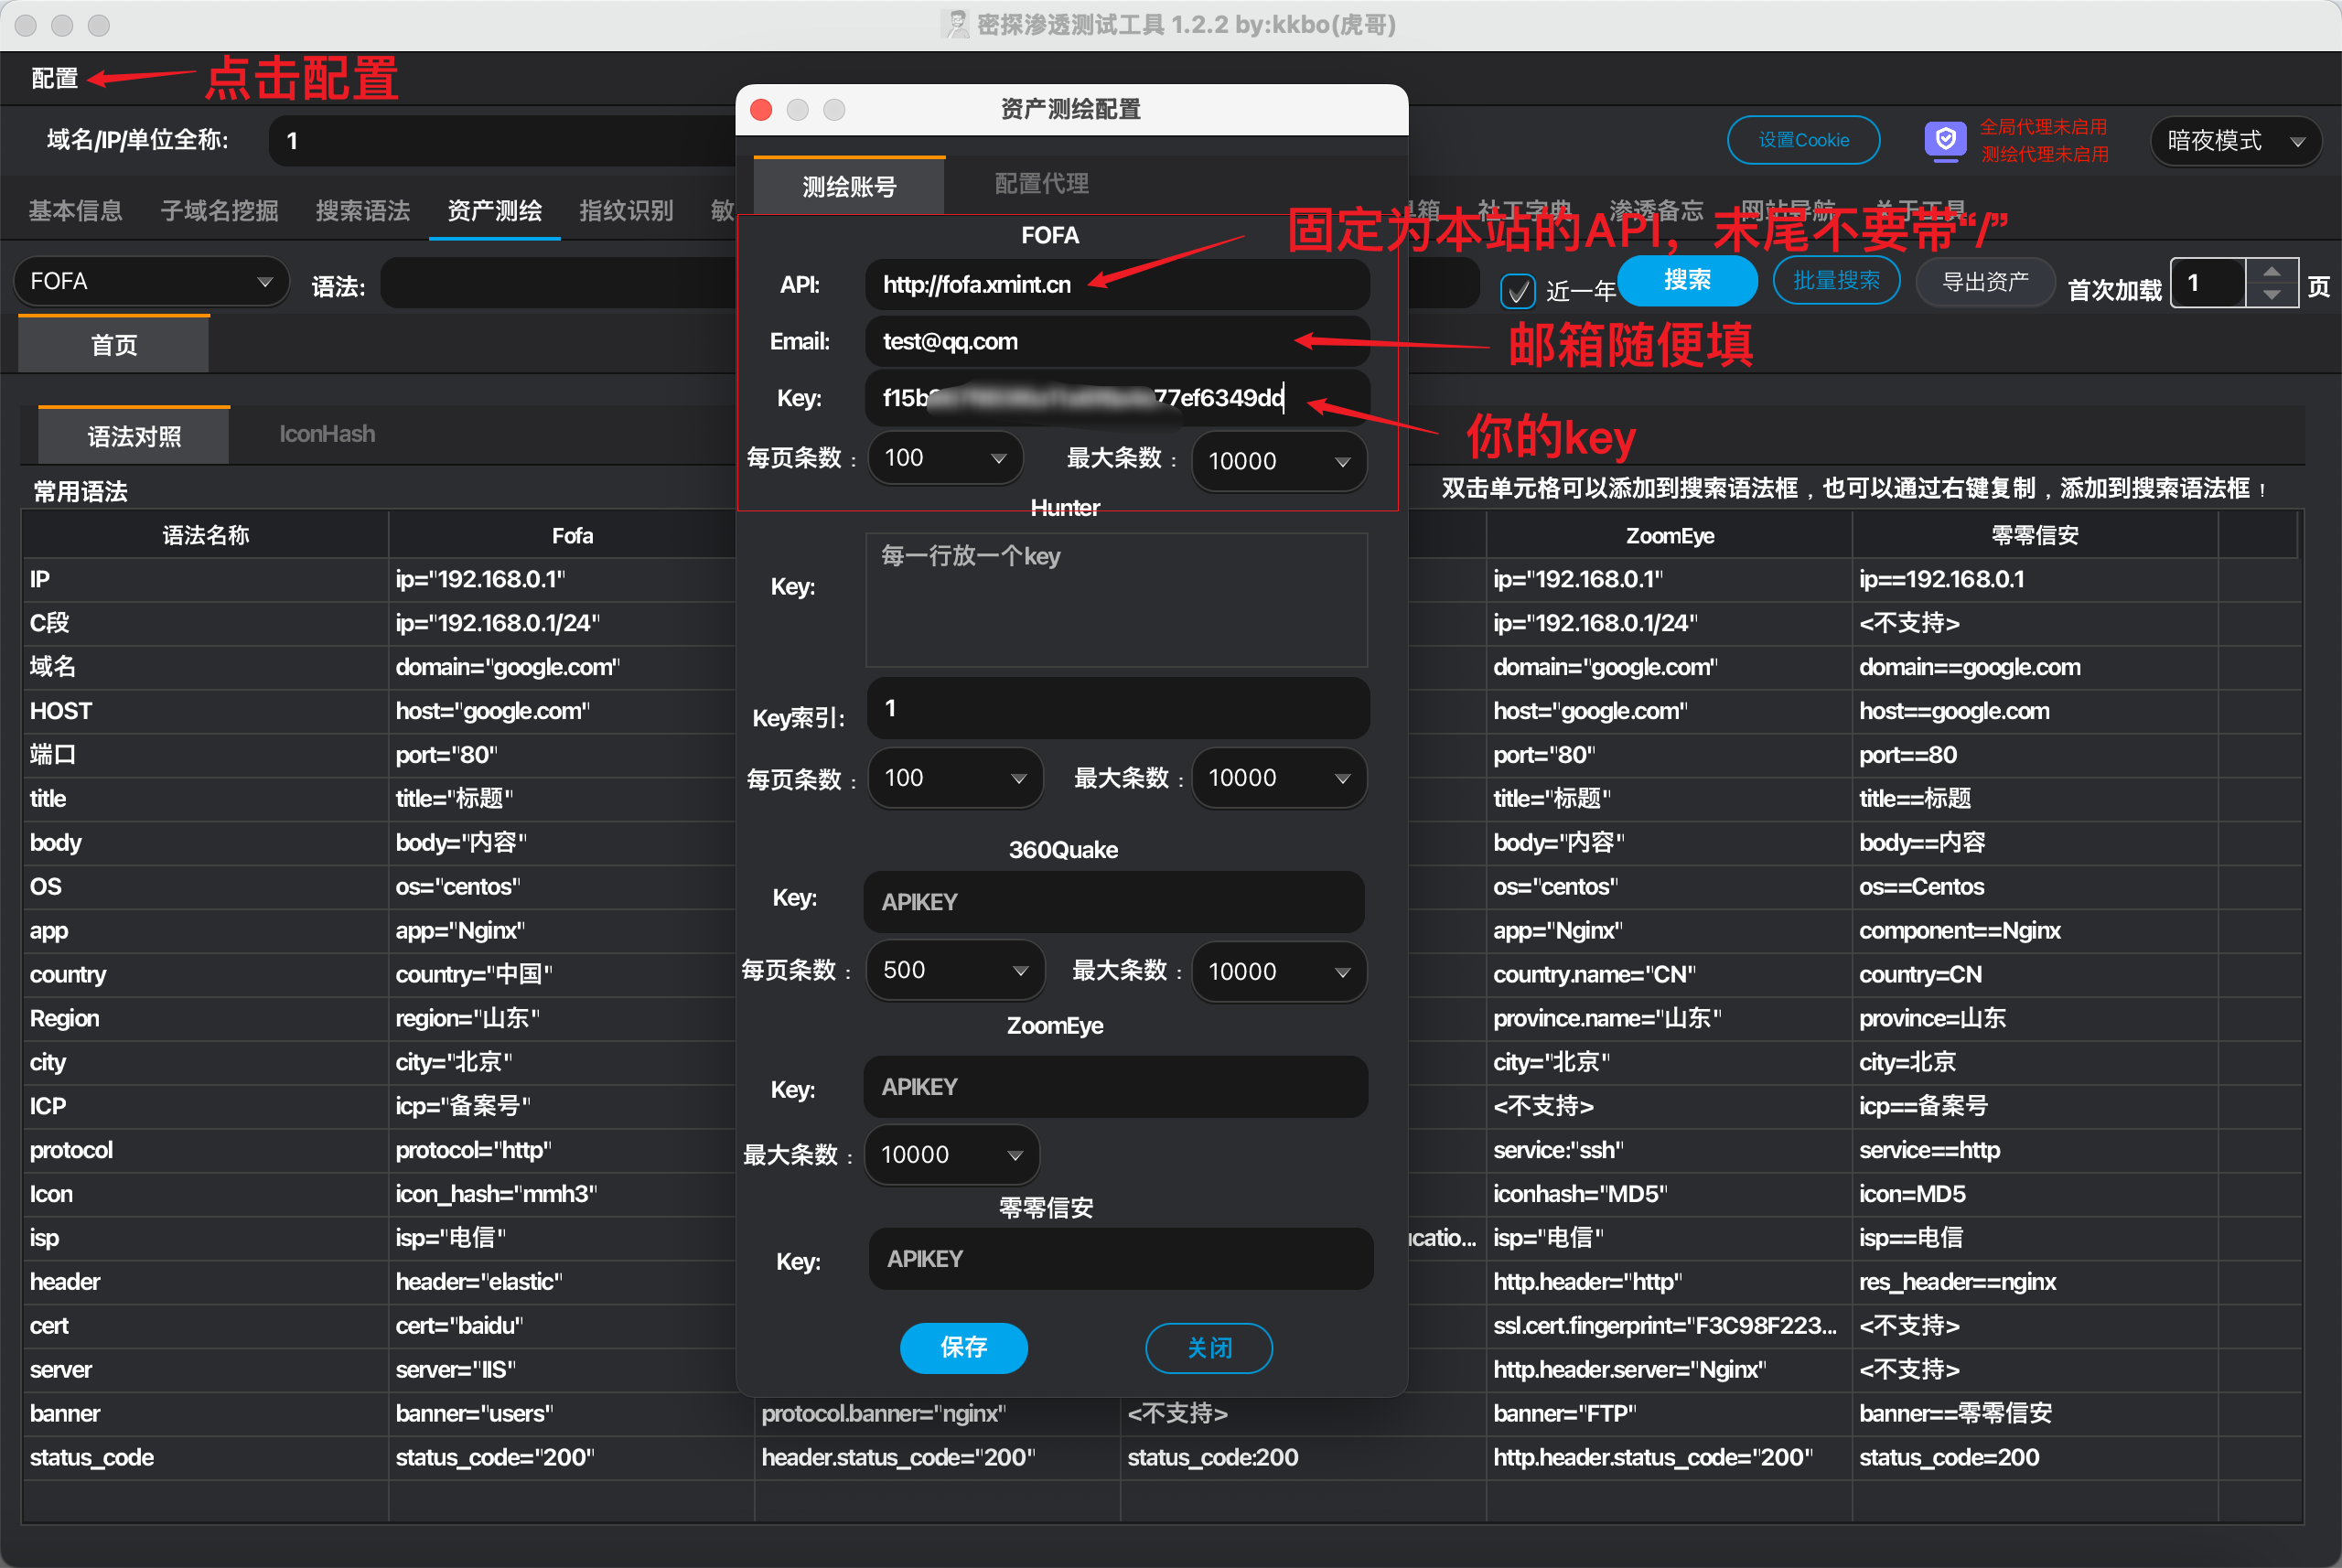Image resolution: width=2342 pixels, height=1568 pixels.
Task: Click the 设置Cookie button
Action: 1803,140
